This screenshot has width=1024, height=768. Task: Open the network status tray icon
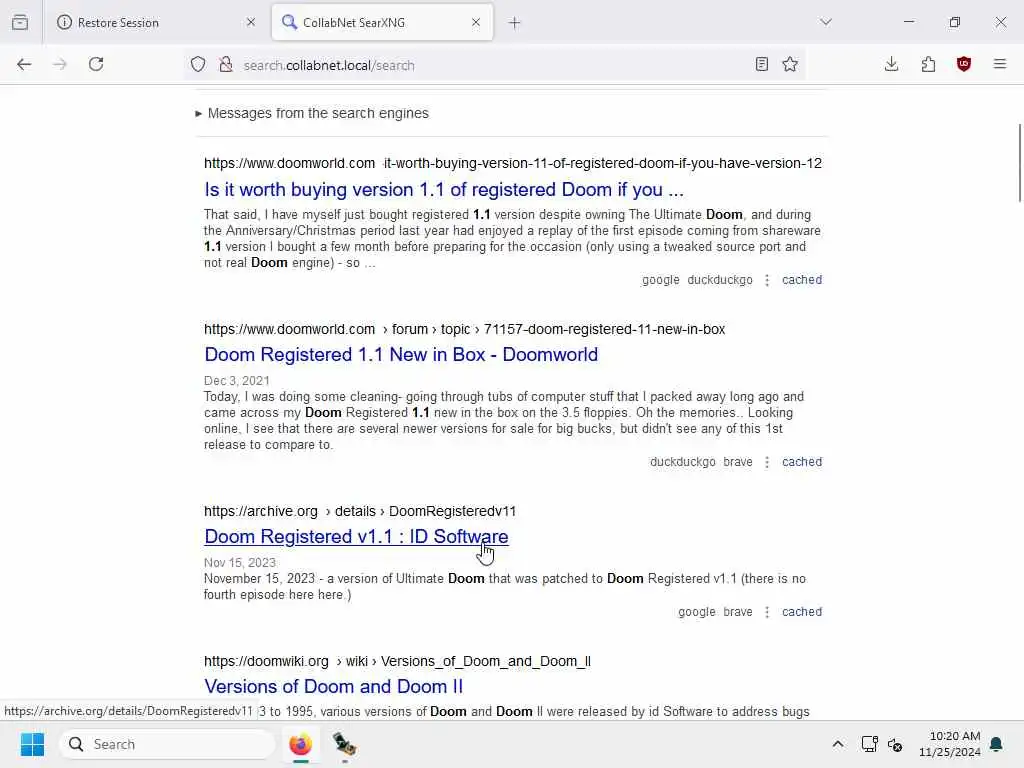pos(869,744)
